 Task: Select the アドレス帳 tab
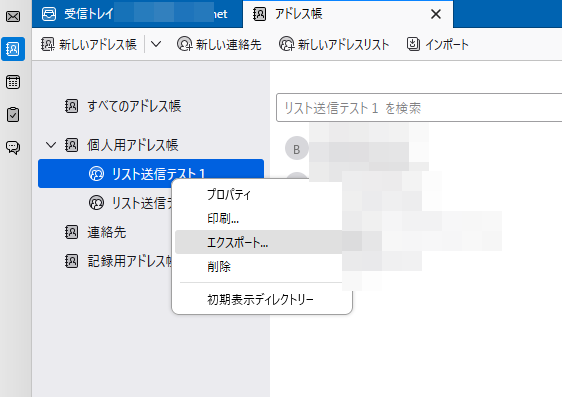(x=348, y=14)
